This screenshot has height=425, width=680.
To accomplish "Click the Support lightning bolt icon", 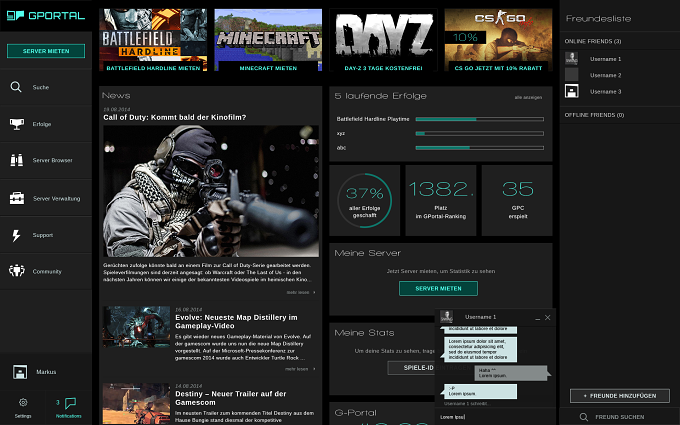I will pyautogui.click(x=16, y=235).
